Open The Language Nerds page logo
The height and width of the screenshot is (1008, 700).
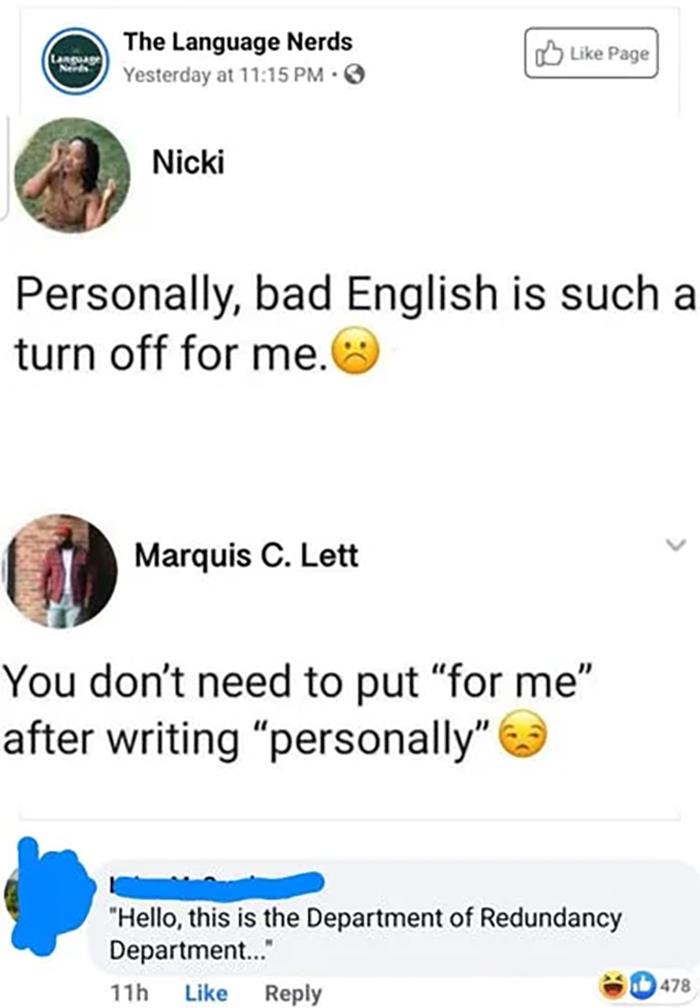tap(76, 60)
